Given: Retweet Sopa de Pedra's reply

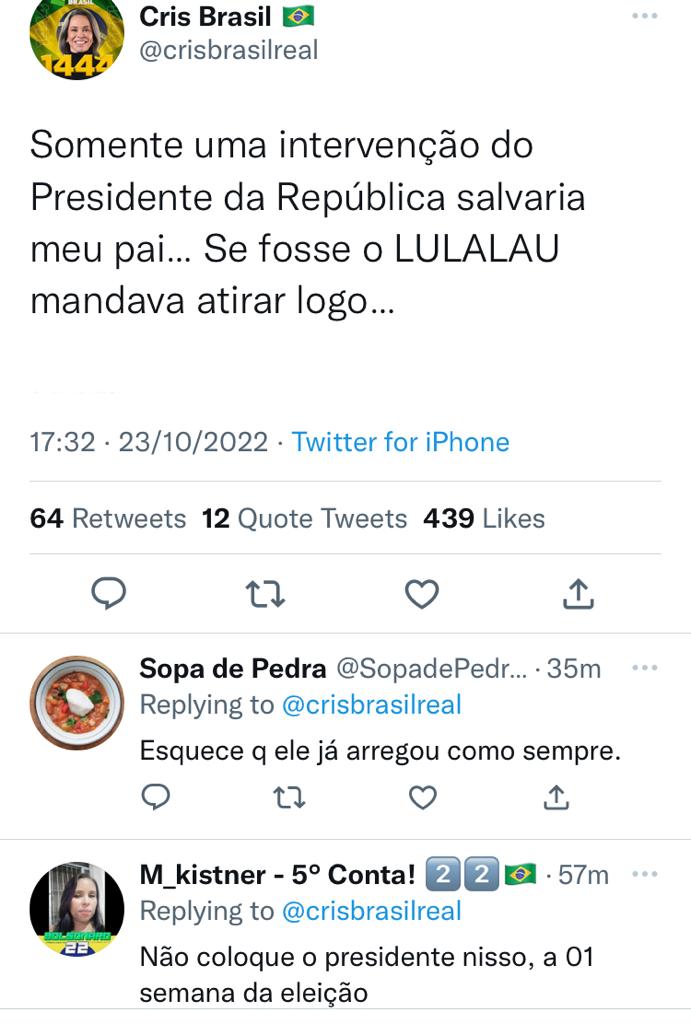Looking at the screenshot, I should point(289,797).
